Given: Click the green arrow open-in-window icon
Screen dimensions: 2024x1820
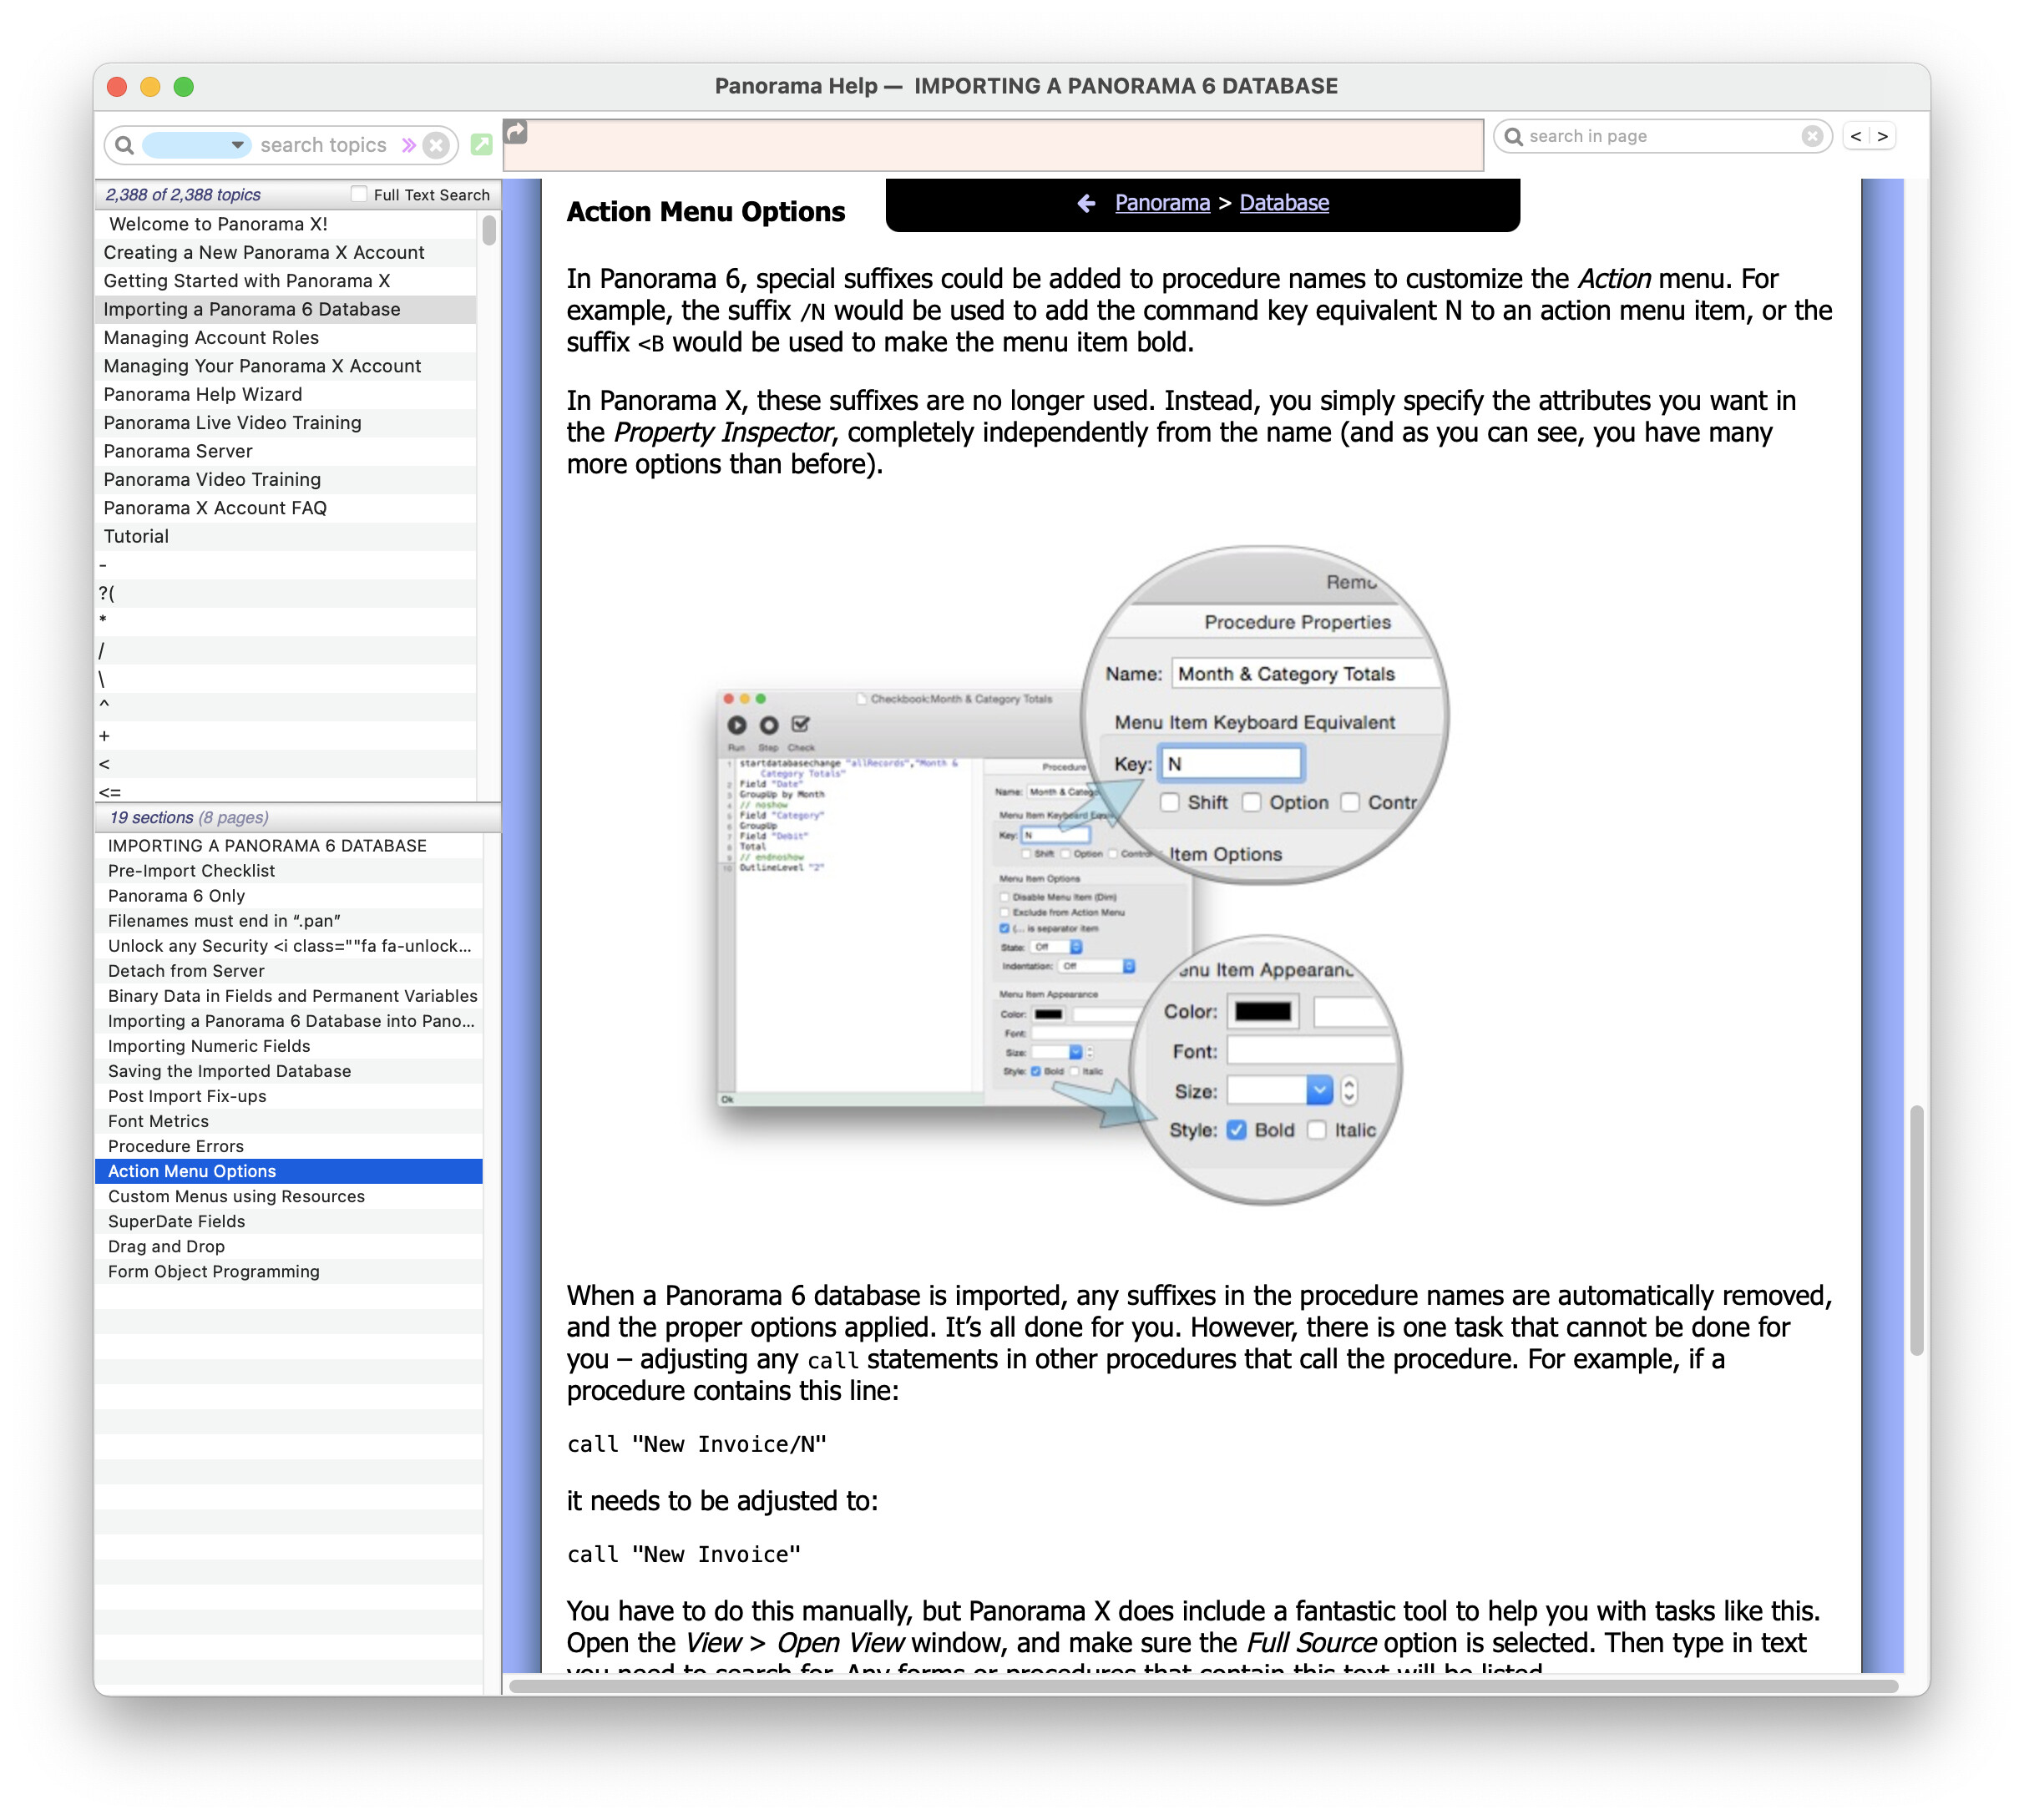Looking at the screenshot, I should (x=482, y=144).
